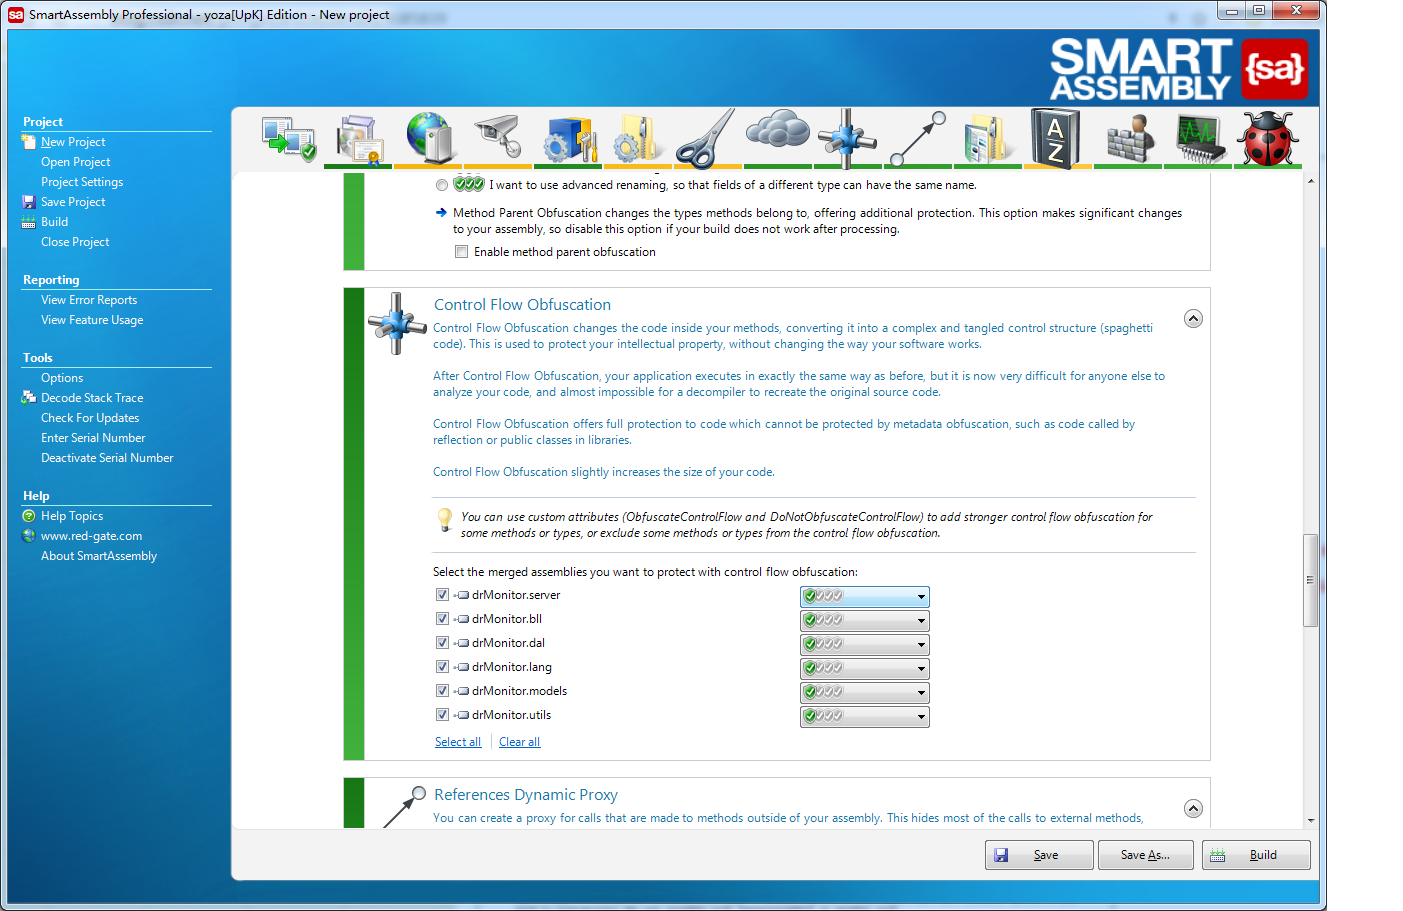The image size is (1403, 911).
Task: Select the certificate signing toolbar icon
Action: [359, 139]
